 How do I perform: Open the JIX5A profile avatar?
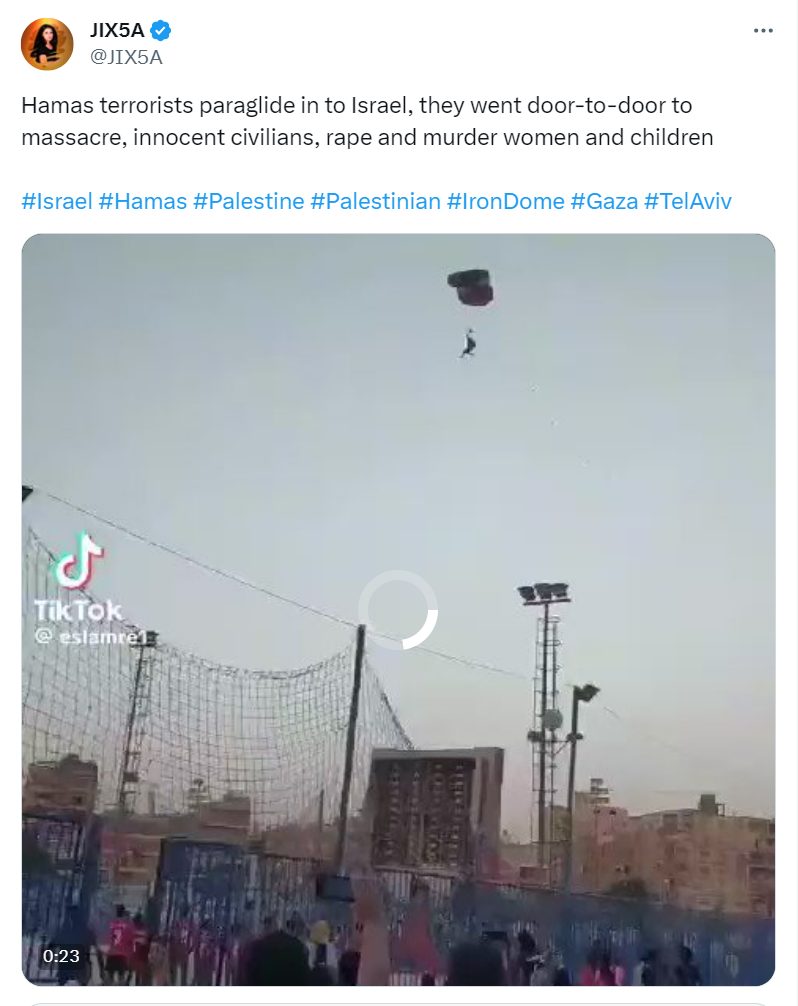pyautogui.click(x=47, y=44)
